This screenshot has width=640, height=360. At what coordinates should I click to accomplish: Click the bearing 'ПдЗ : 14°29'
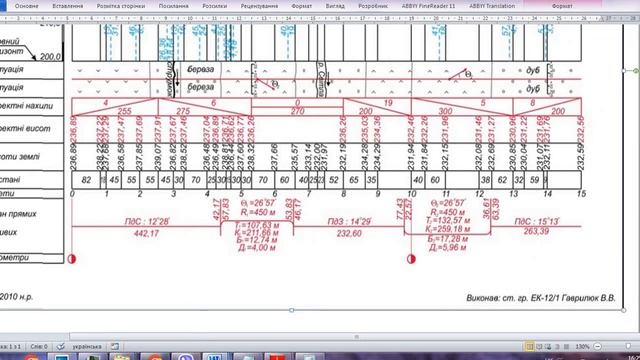(349, 222)
